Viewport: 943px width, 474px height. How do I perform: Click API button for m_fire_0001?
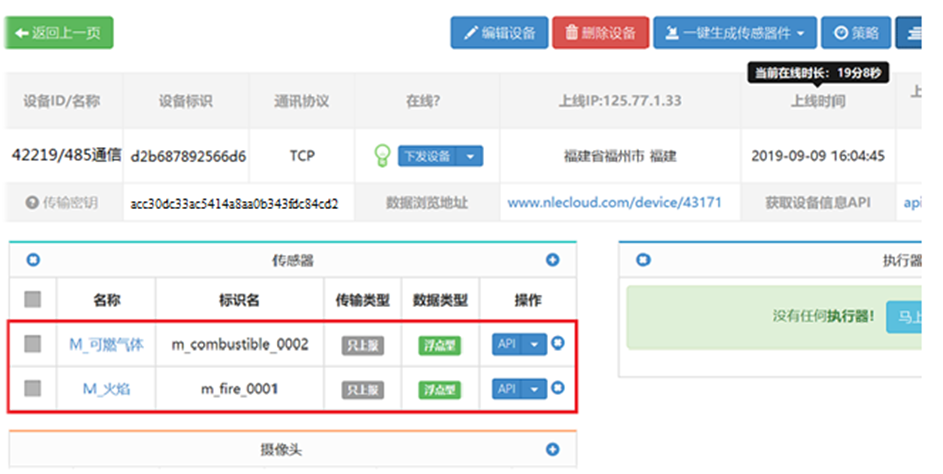507,389
